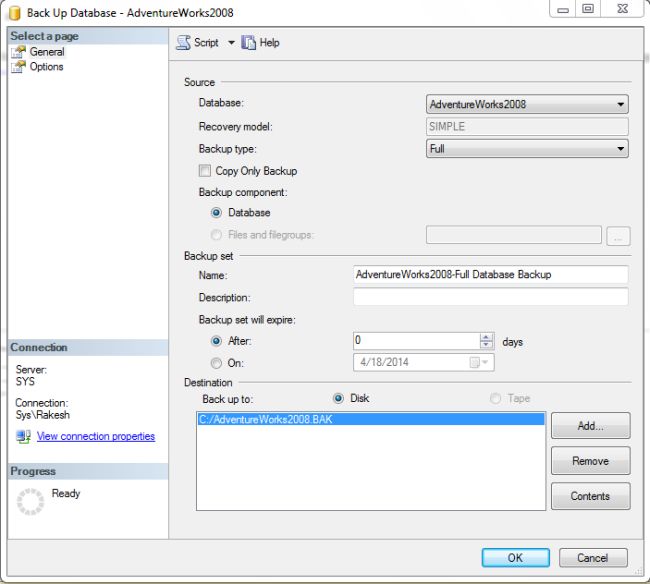The height and width of the screenshot is (584, 650).
Task: Choose Disk as backup destination
Action: click(338, 398)
